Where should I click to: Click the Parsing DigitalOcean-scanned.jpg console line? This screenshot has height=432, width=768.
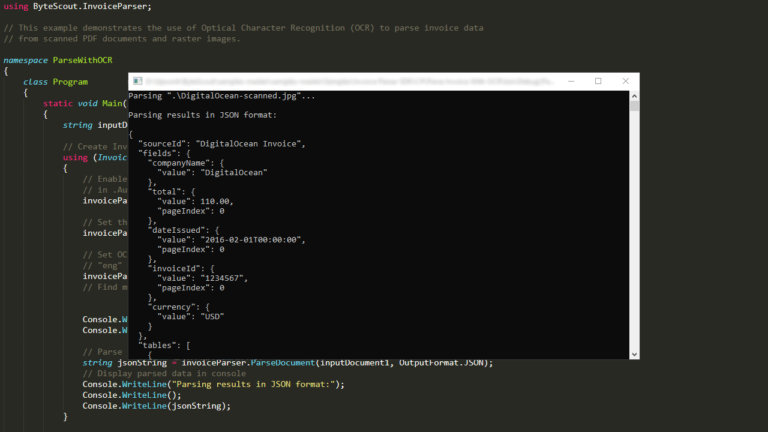tap(221, 96)
